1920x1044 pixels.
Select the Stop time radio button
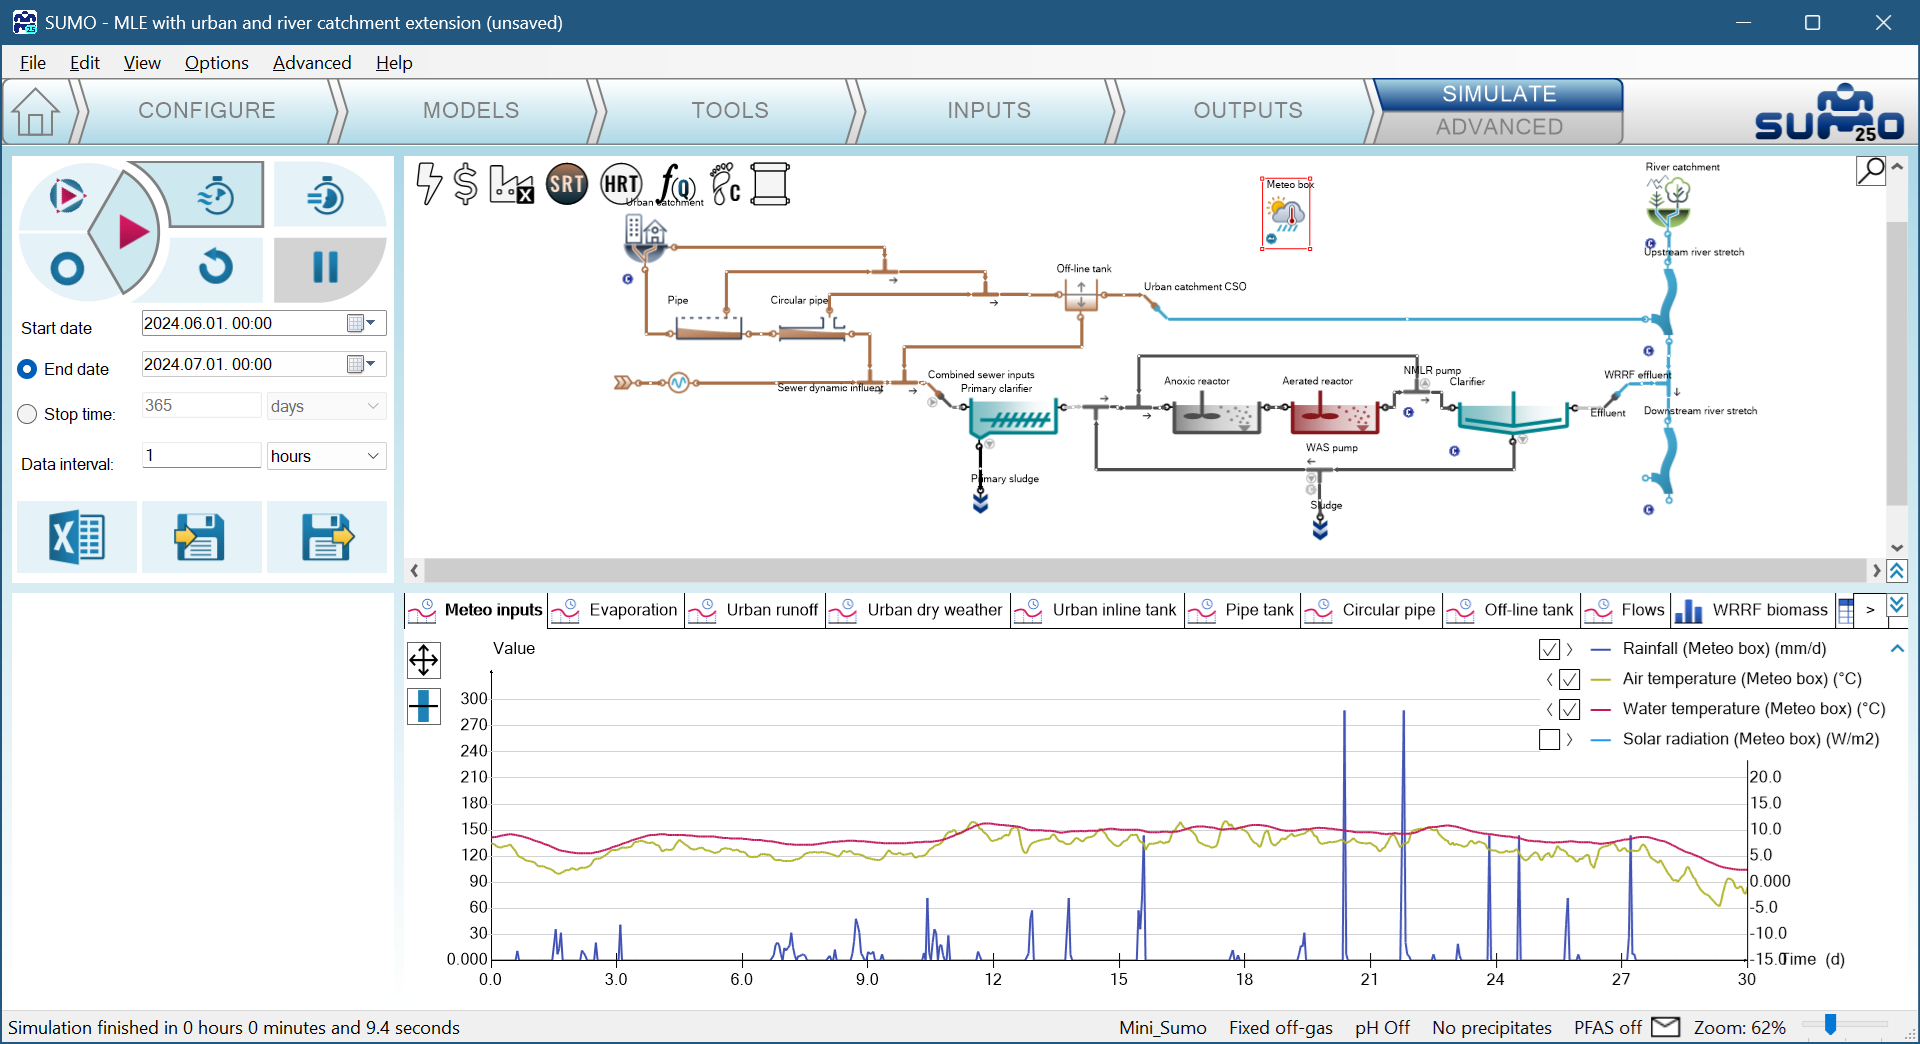(28, 414)
